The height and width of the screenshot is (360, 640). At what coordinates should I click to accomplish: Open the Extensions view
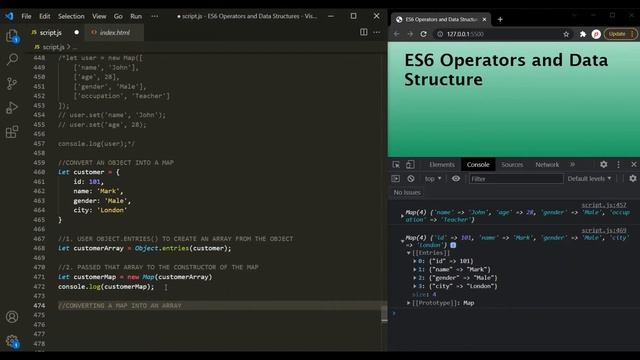click(x=12, y=132)
